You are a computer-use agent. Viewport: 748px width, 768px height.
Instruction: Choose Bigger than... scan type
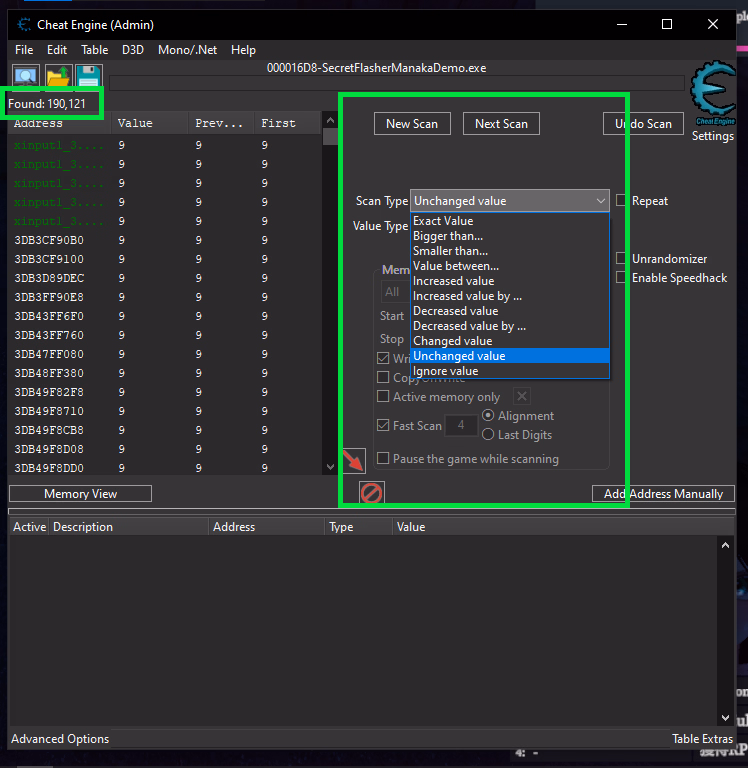(x=510, y=236)
